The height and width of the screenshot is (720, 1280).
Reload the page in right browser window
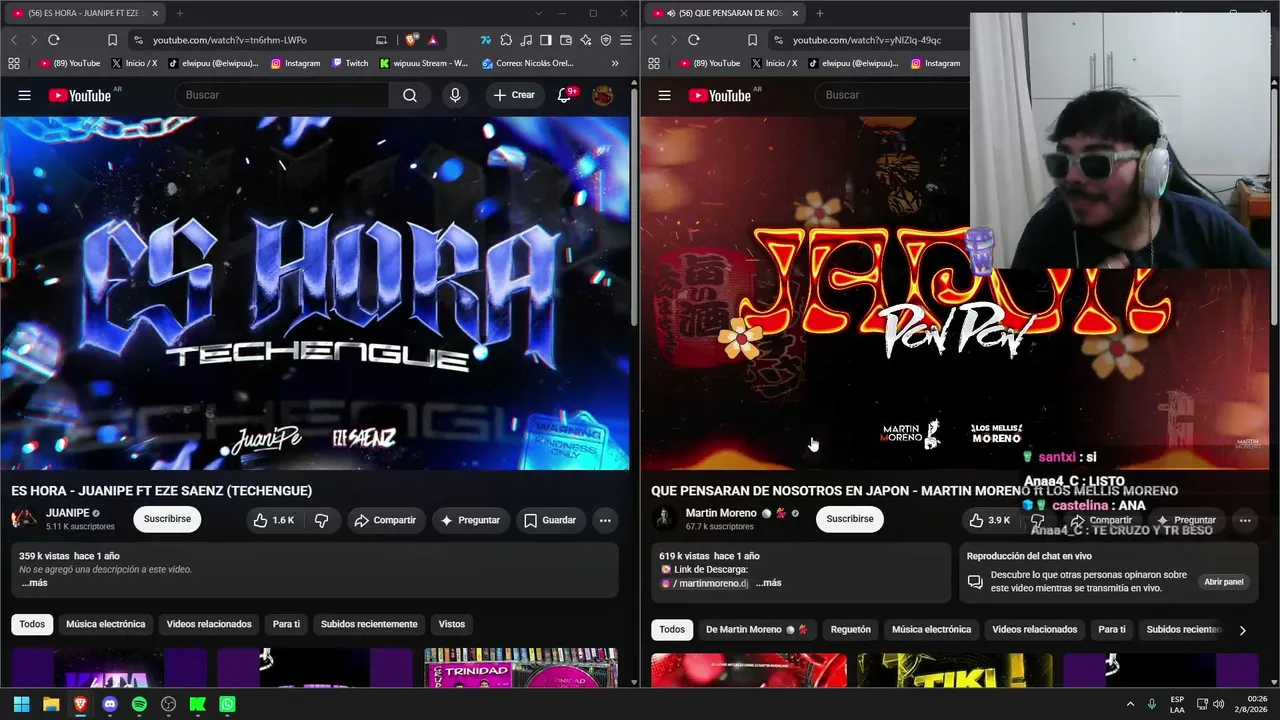point(693,40)
